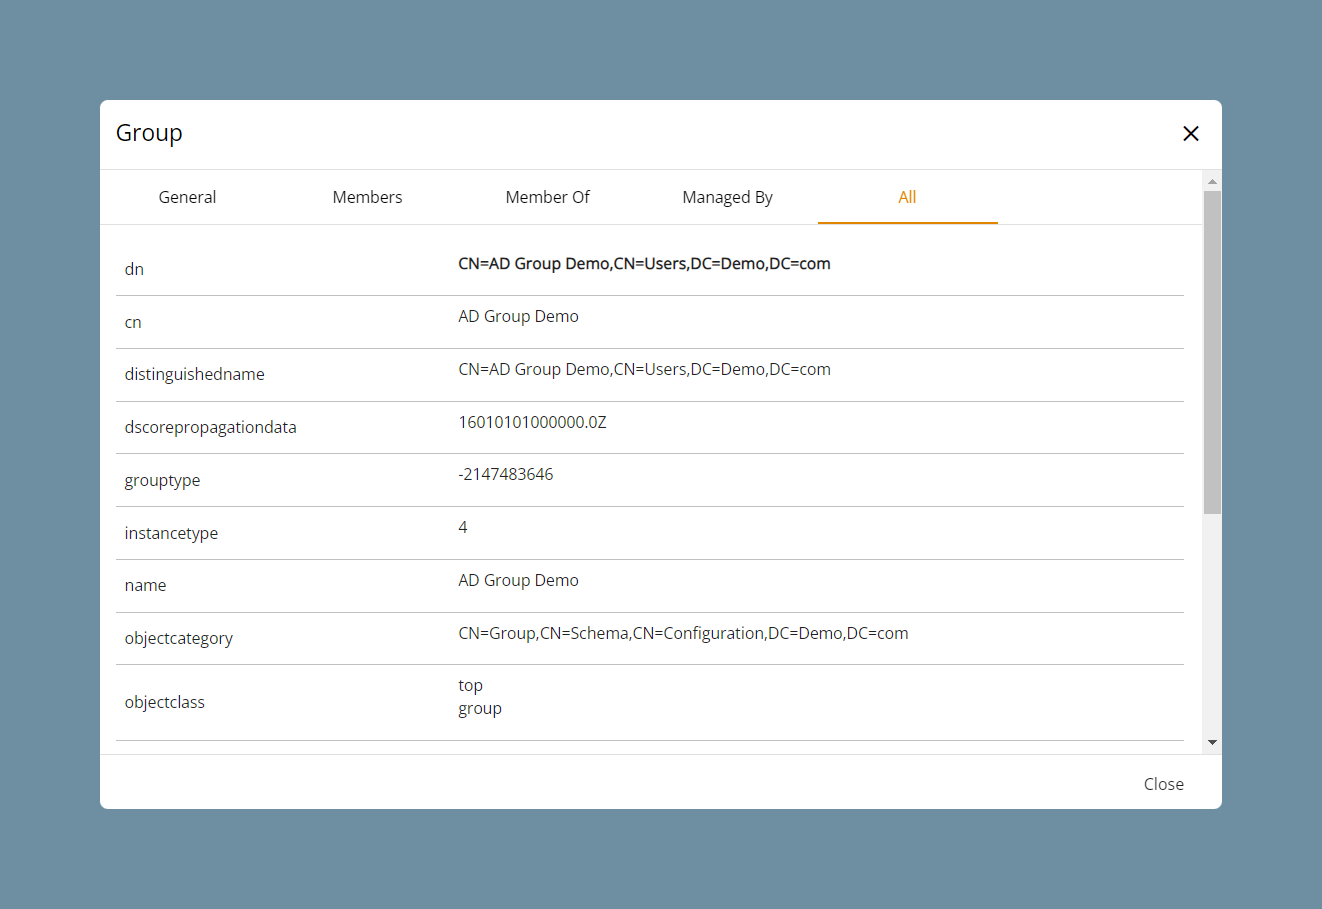Viewport: 1322px width, 909px height.
Task: Click the objectclass attribute label
Action: (164, 702)
